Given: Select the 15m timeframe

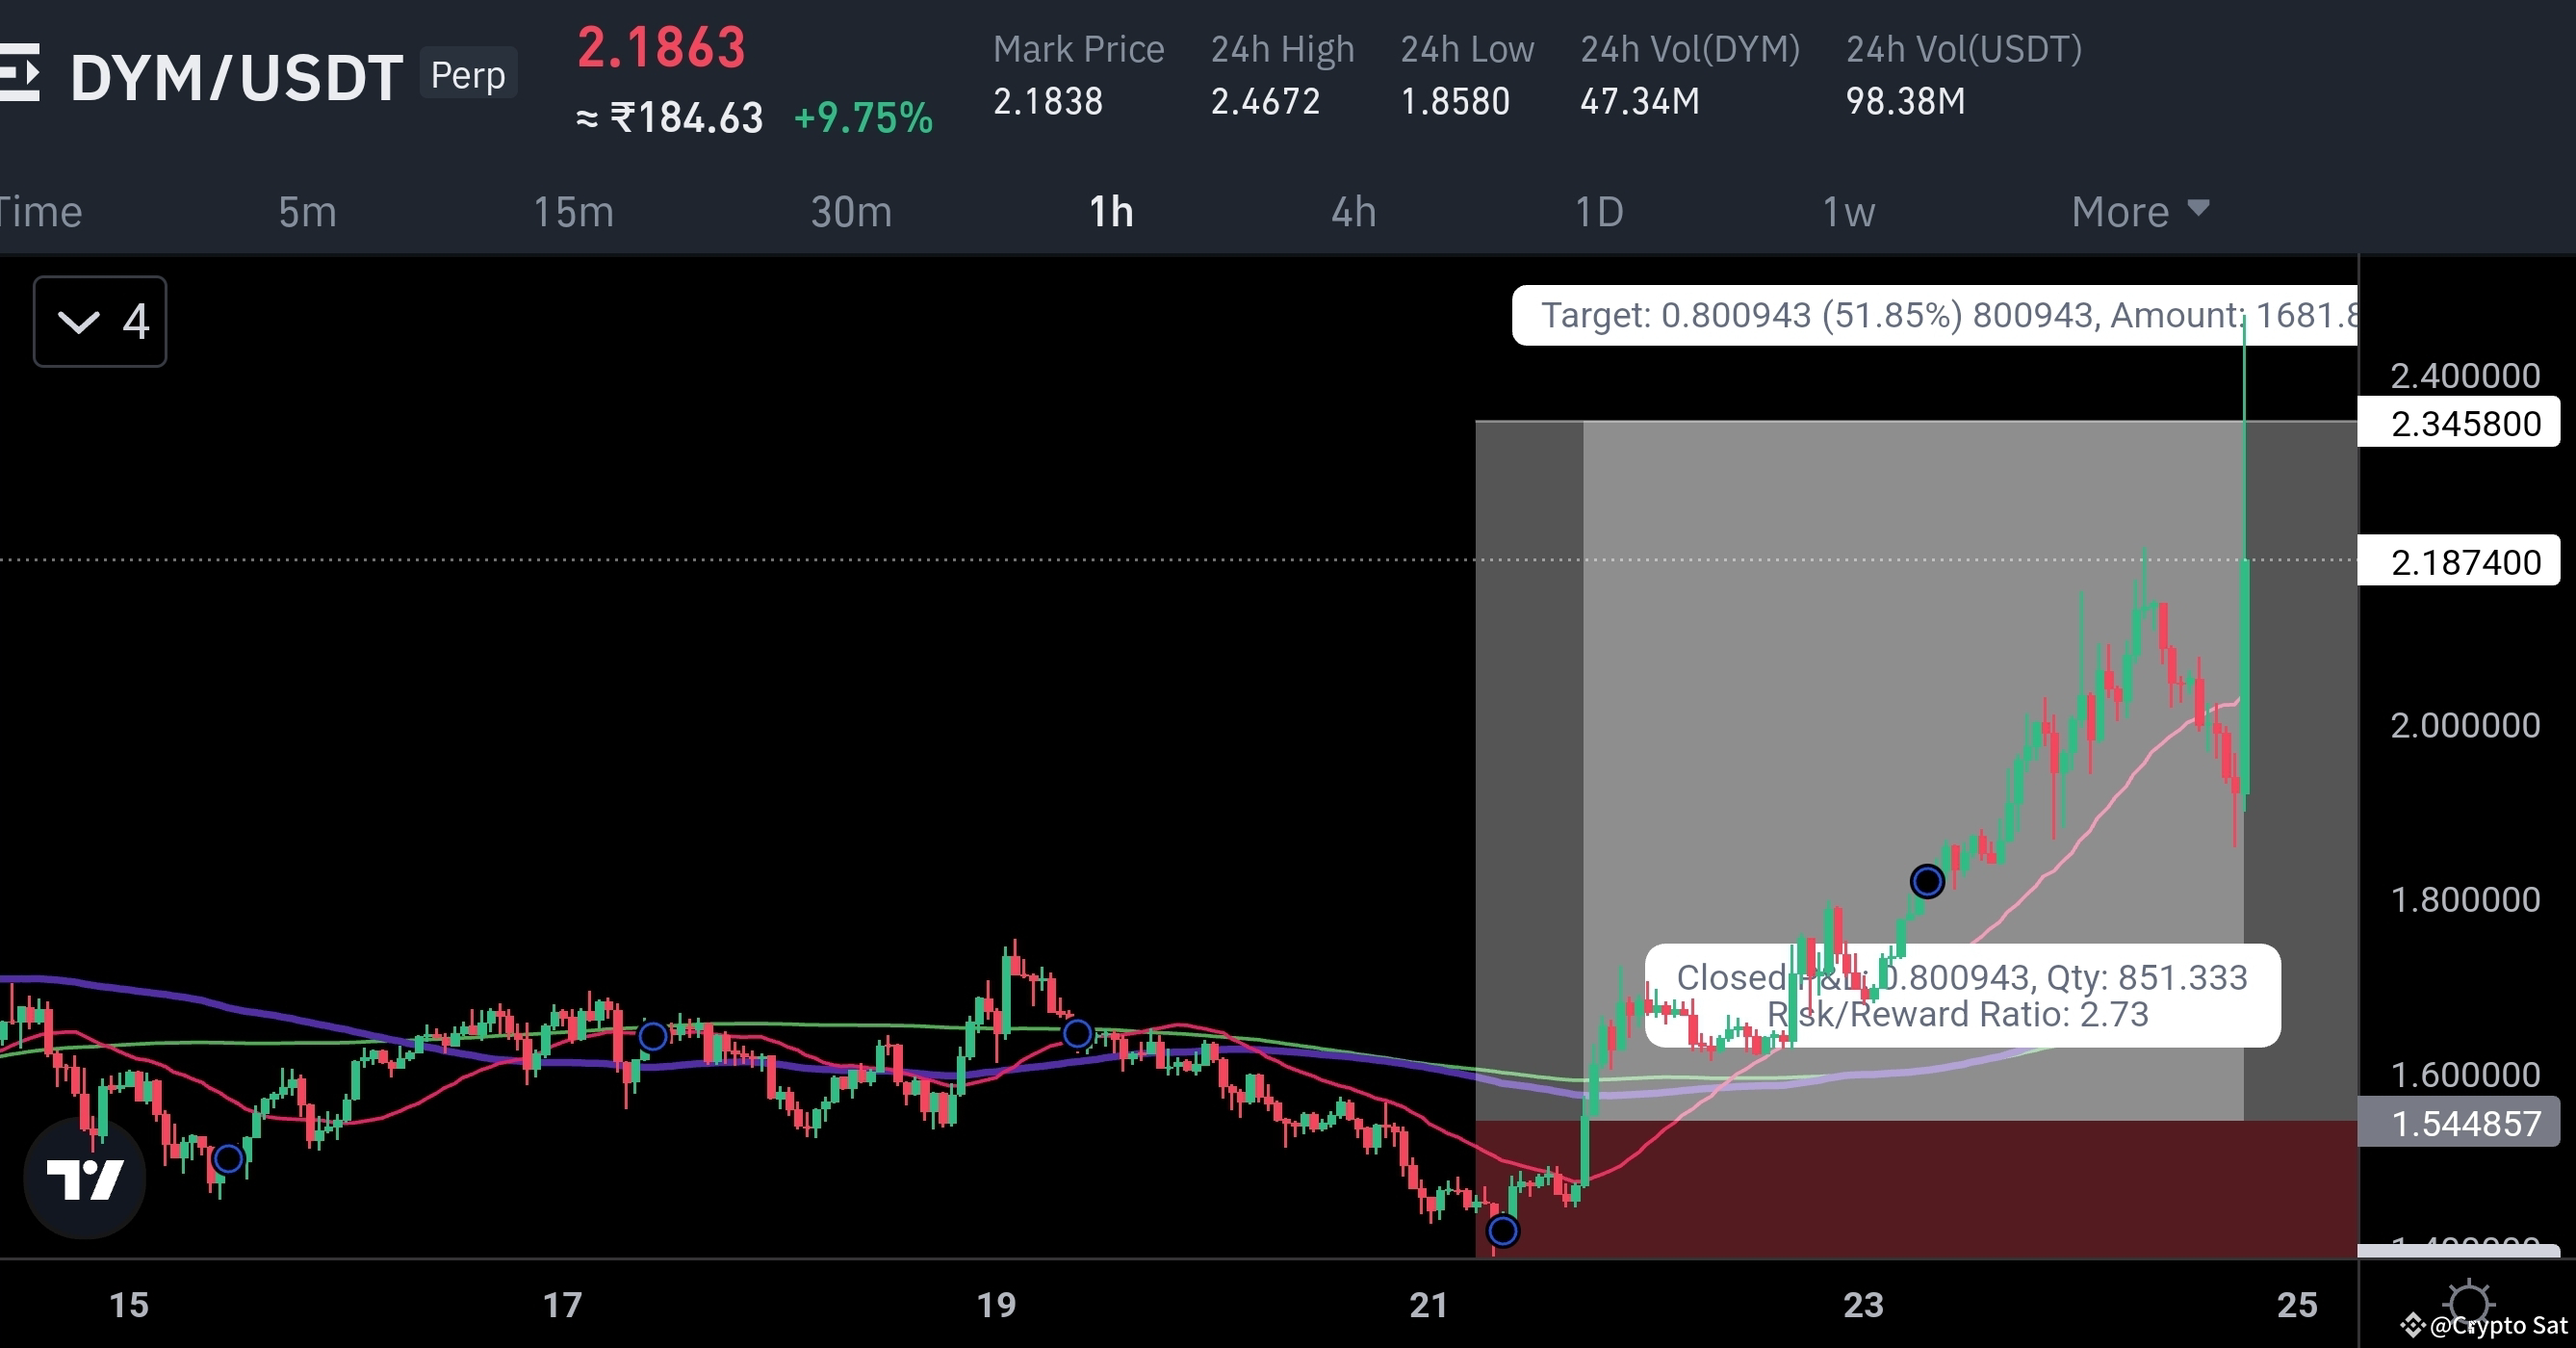Looking at the screenshot, I should [x=573, y=211].
